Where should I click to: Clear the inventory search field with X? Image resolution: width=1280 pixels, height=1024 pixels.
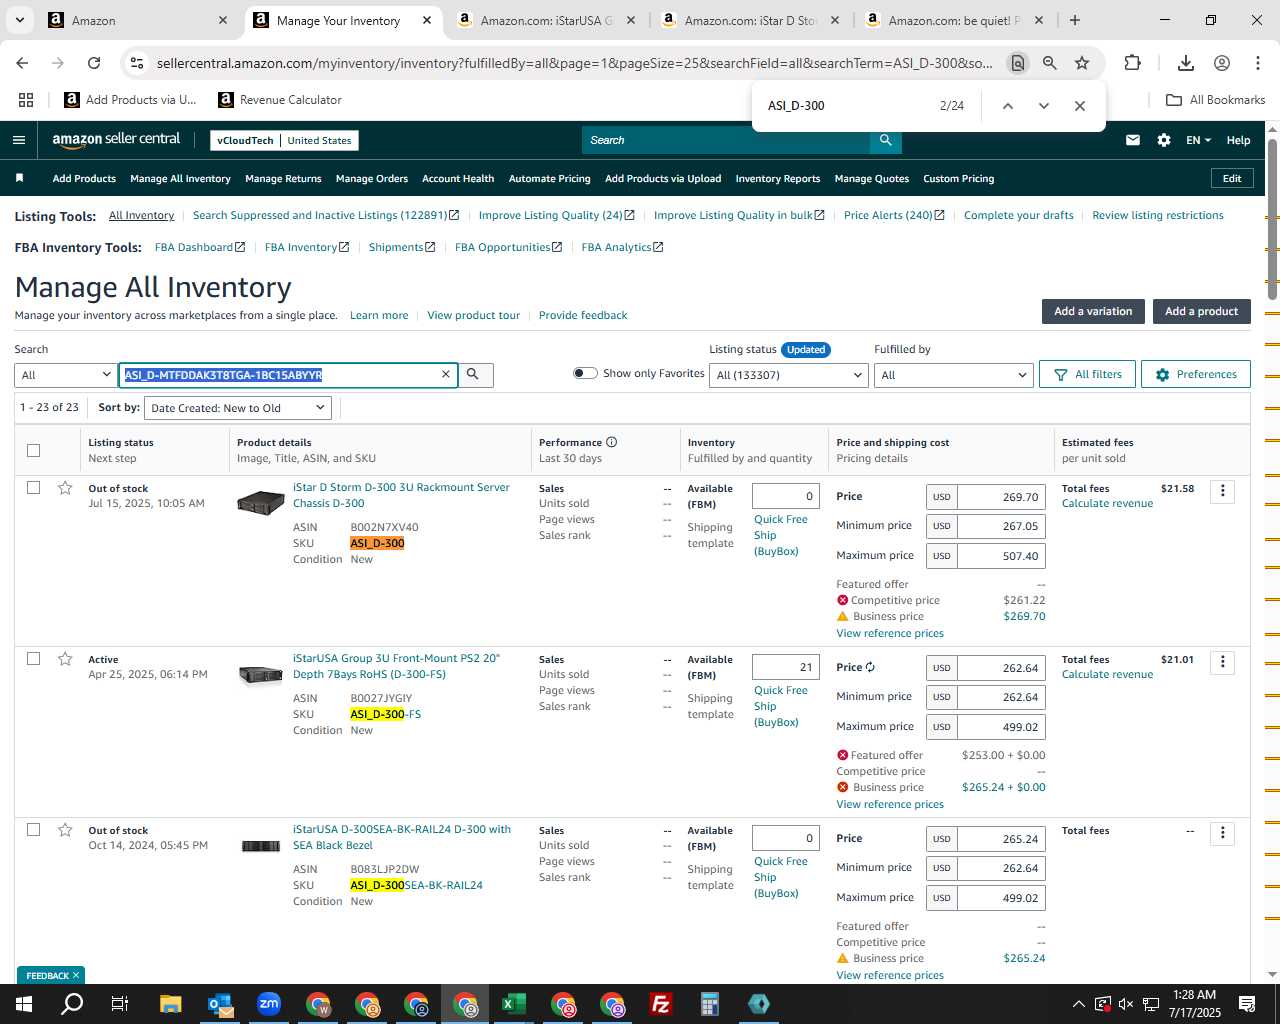point(446,374)
